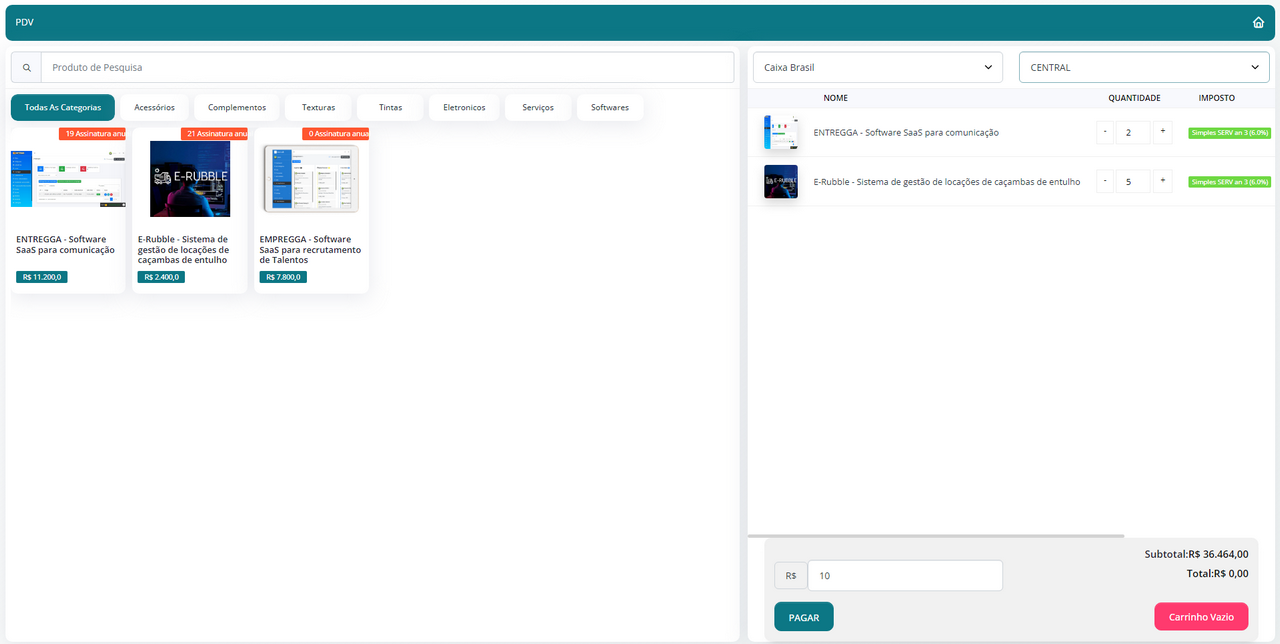Select the Todas As Categorias tab
1280x644 pixels.
[63, 107]
